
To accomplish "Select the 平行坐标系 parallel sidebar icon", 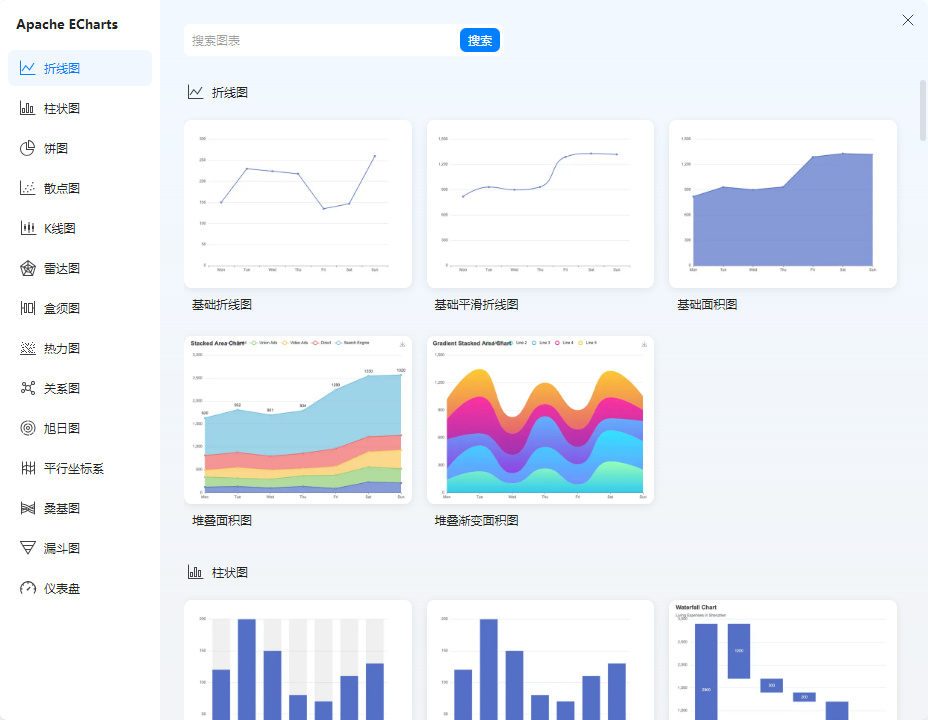I will tap(27, 469).
